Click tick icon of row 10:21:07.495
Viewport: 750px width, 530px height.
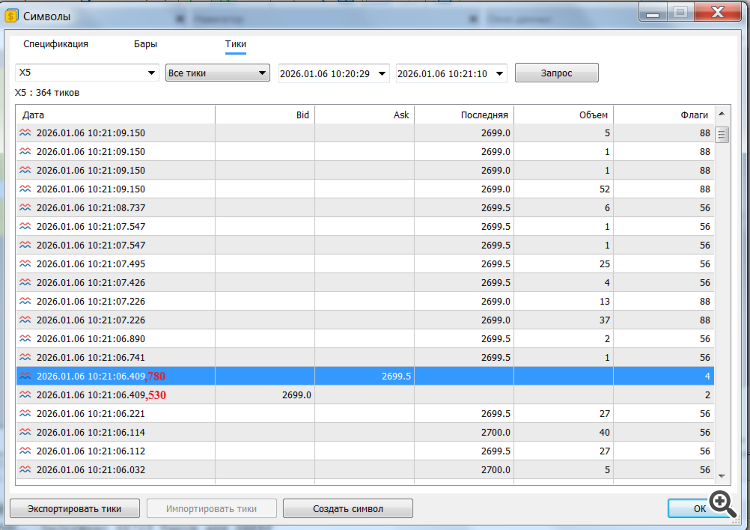25,264
